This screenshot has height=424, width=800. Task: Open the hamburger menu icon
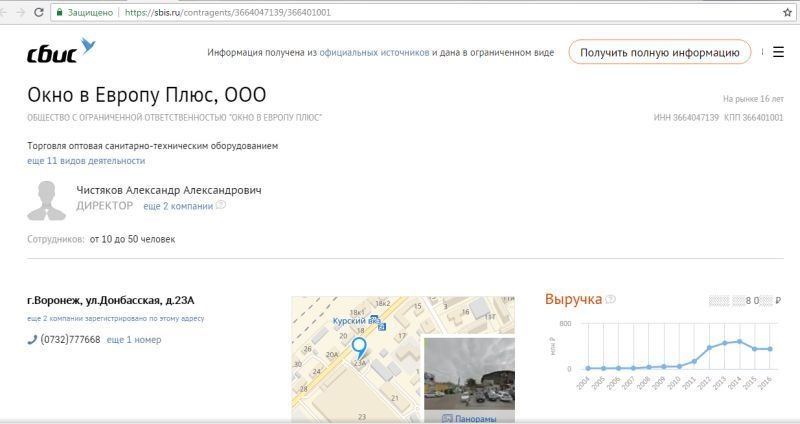[778, 52]
